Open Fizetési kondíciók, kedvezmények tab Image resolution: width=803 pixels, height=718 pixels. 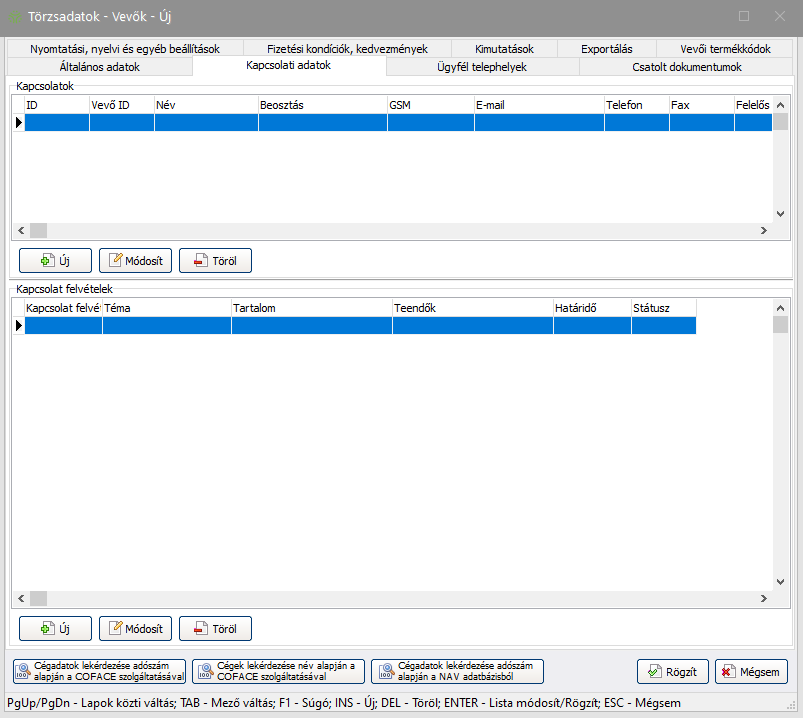point(347,49)
